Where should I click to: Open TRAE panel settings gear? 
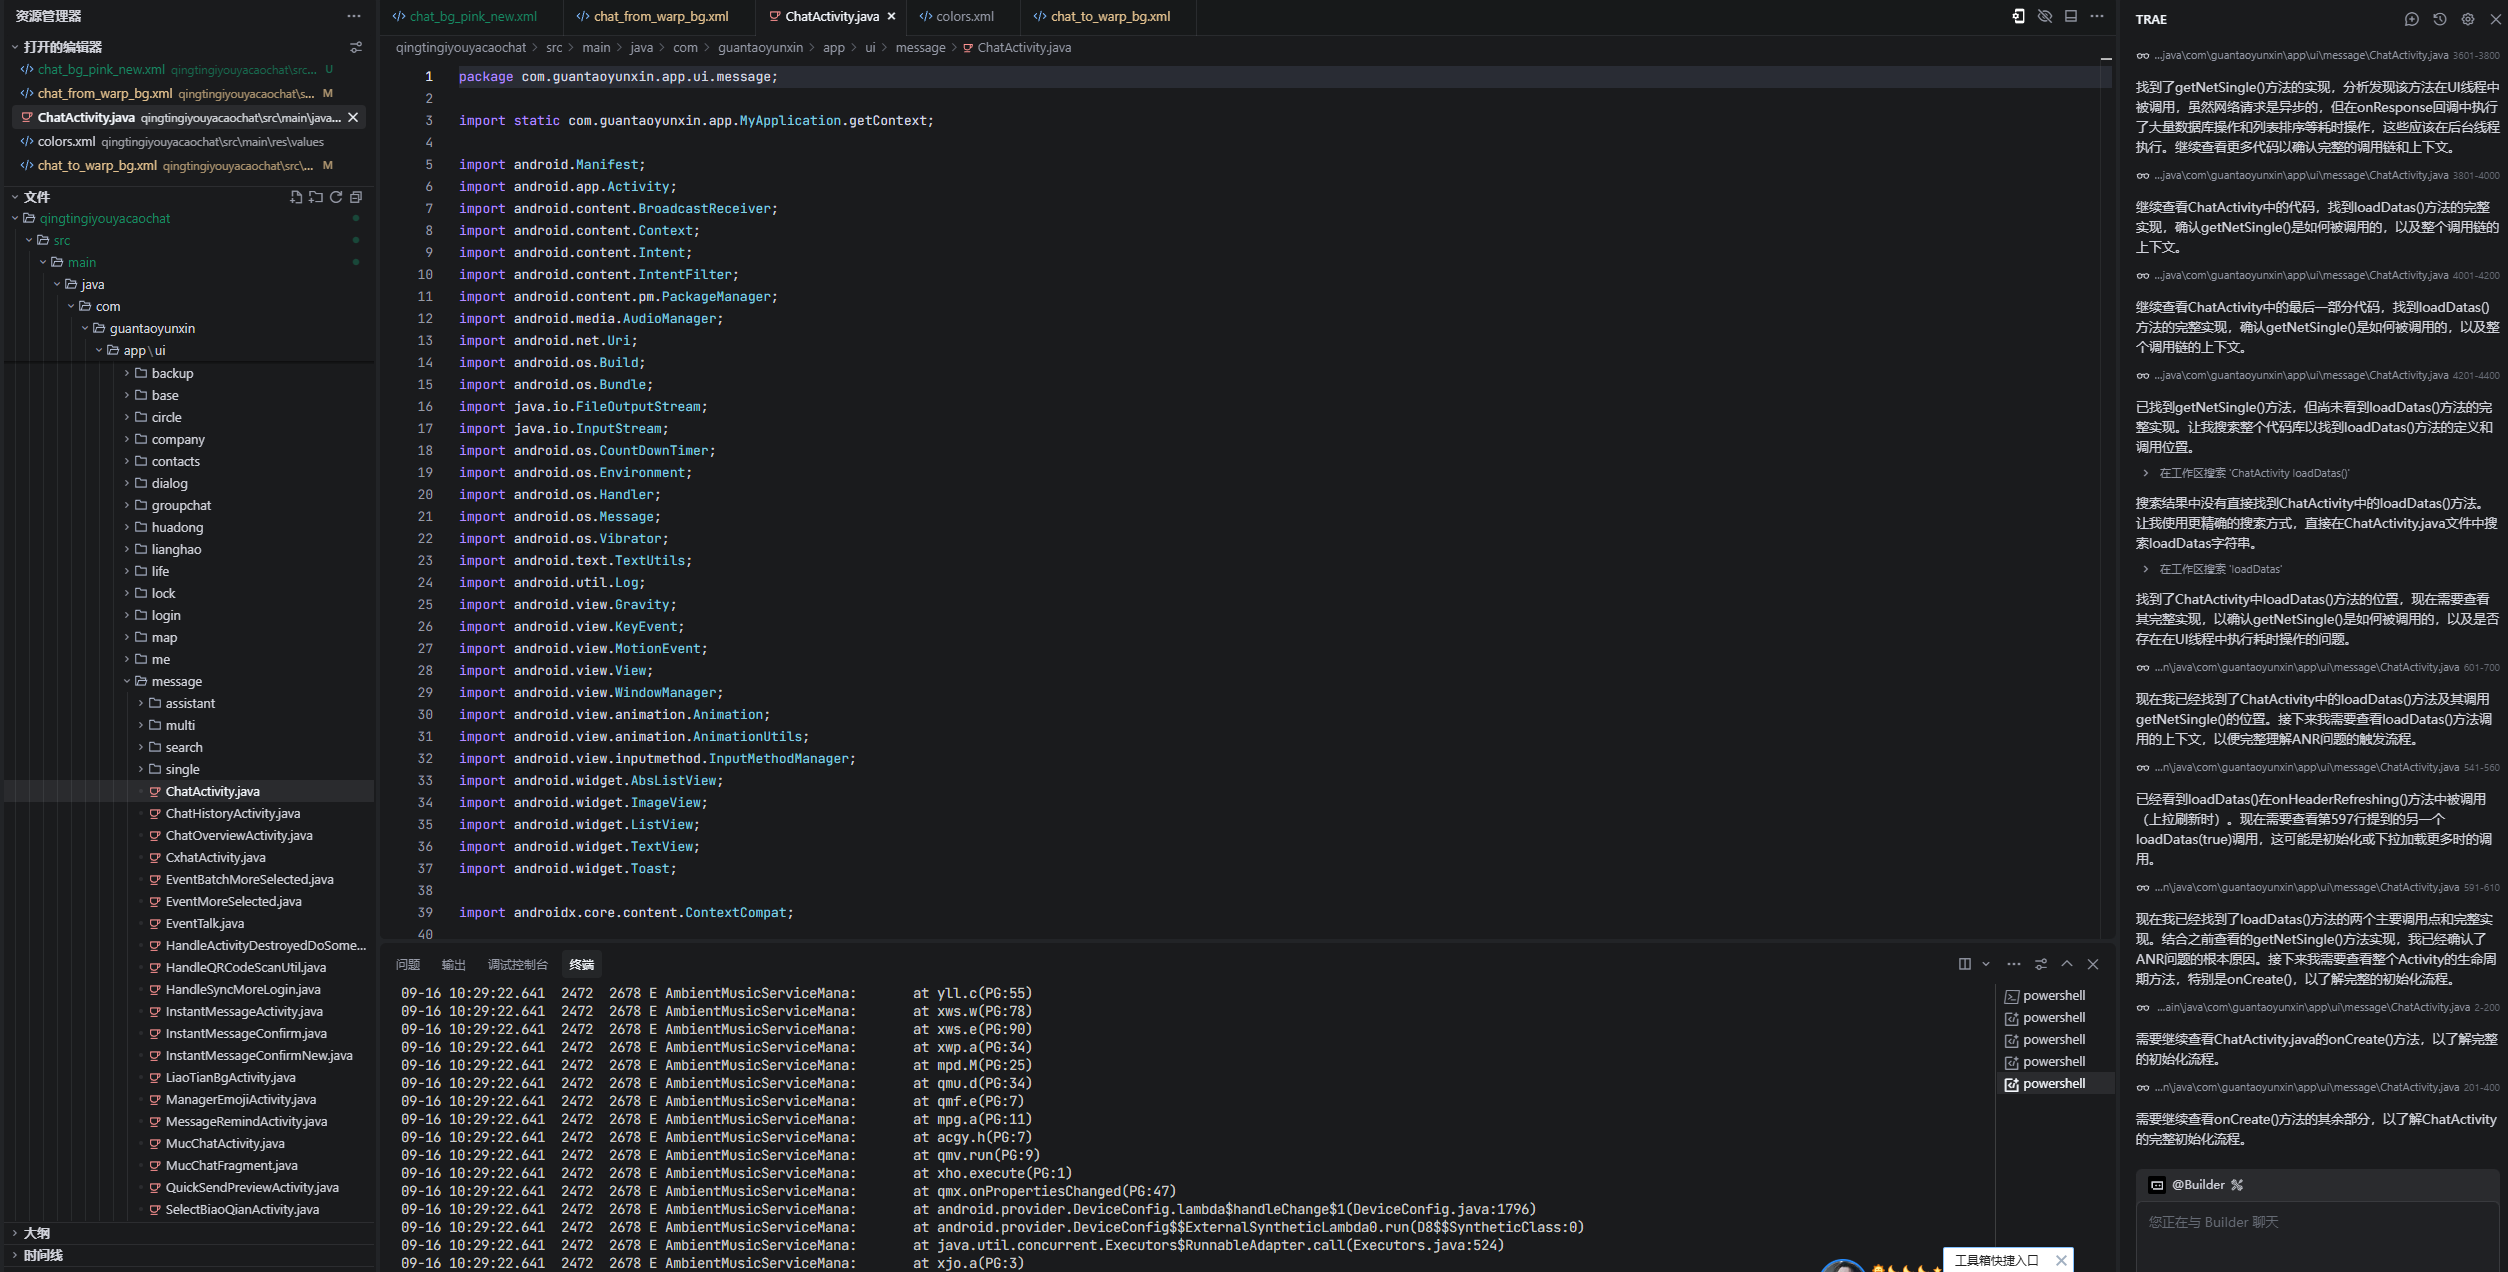2467,19
